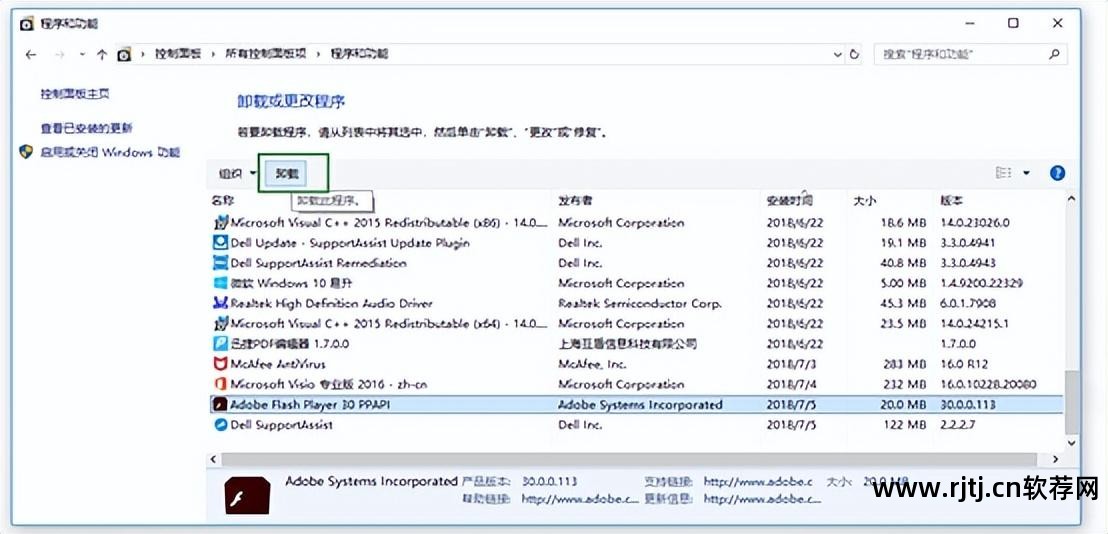Open the view options dropdown arrow

tap(1026, 173)
